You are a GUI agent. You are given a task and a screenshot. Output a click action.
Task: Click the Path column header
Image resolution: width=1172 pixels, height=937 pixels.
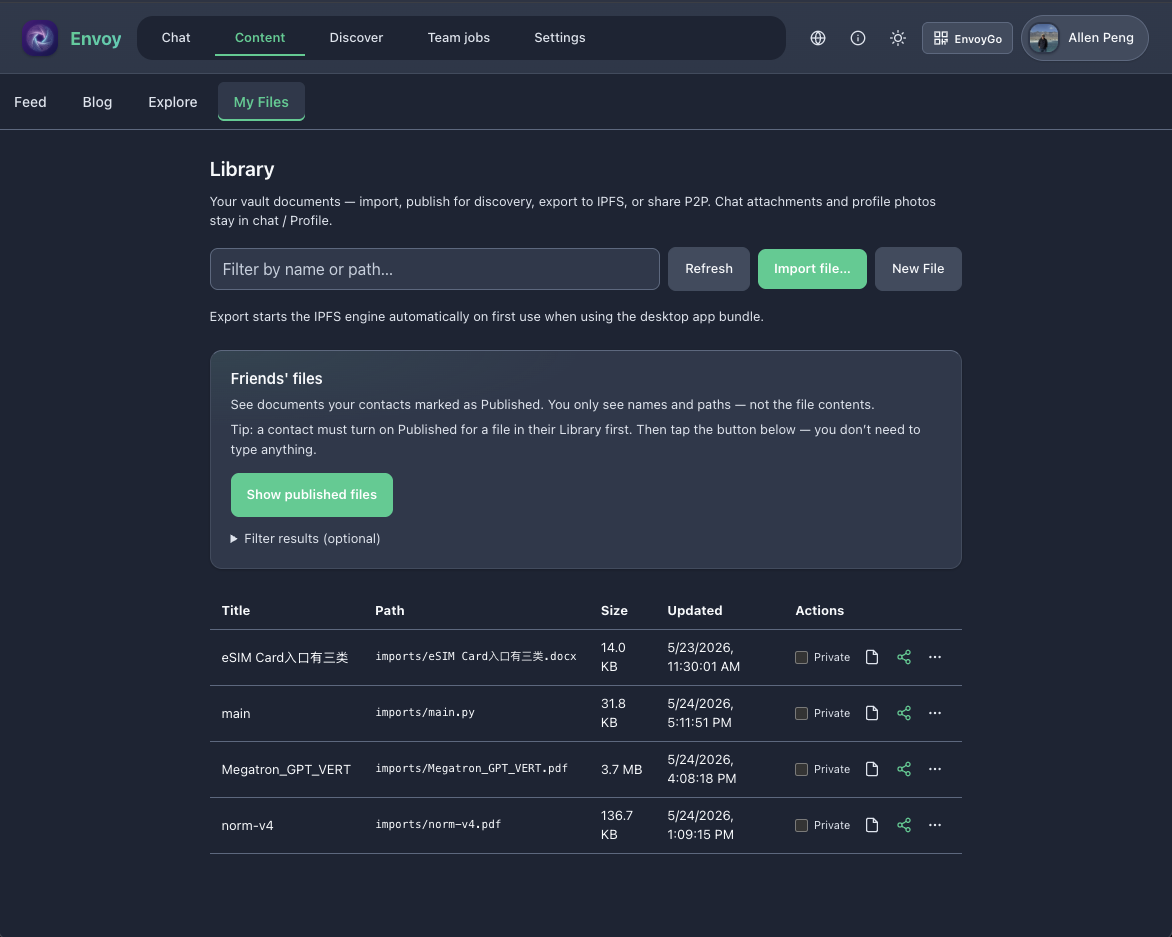[389, 610]
